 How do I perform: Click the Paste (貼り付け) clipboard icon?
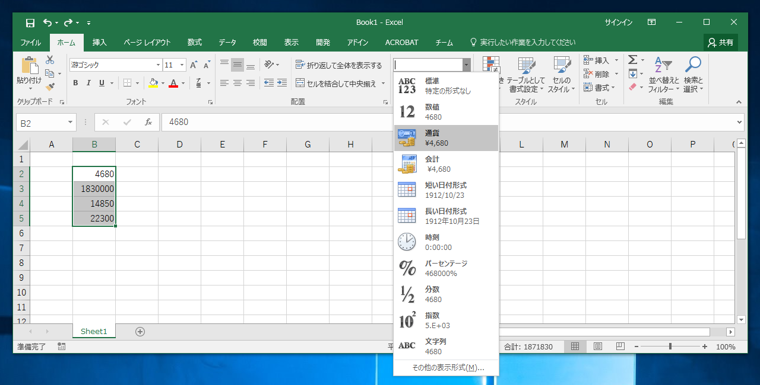pos(29,65)
